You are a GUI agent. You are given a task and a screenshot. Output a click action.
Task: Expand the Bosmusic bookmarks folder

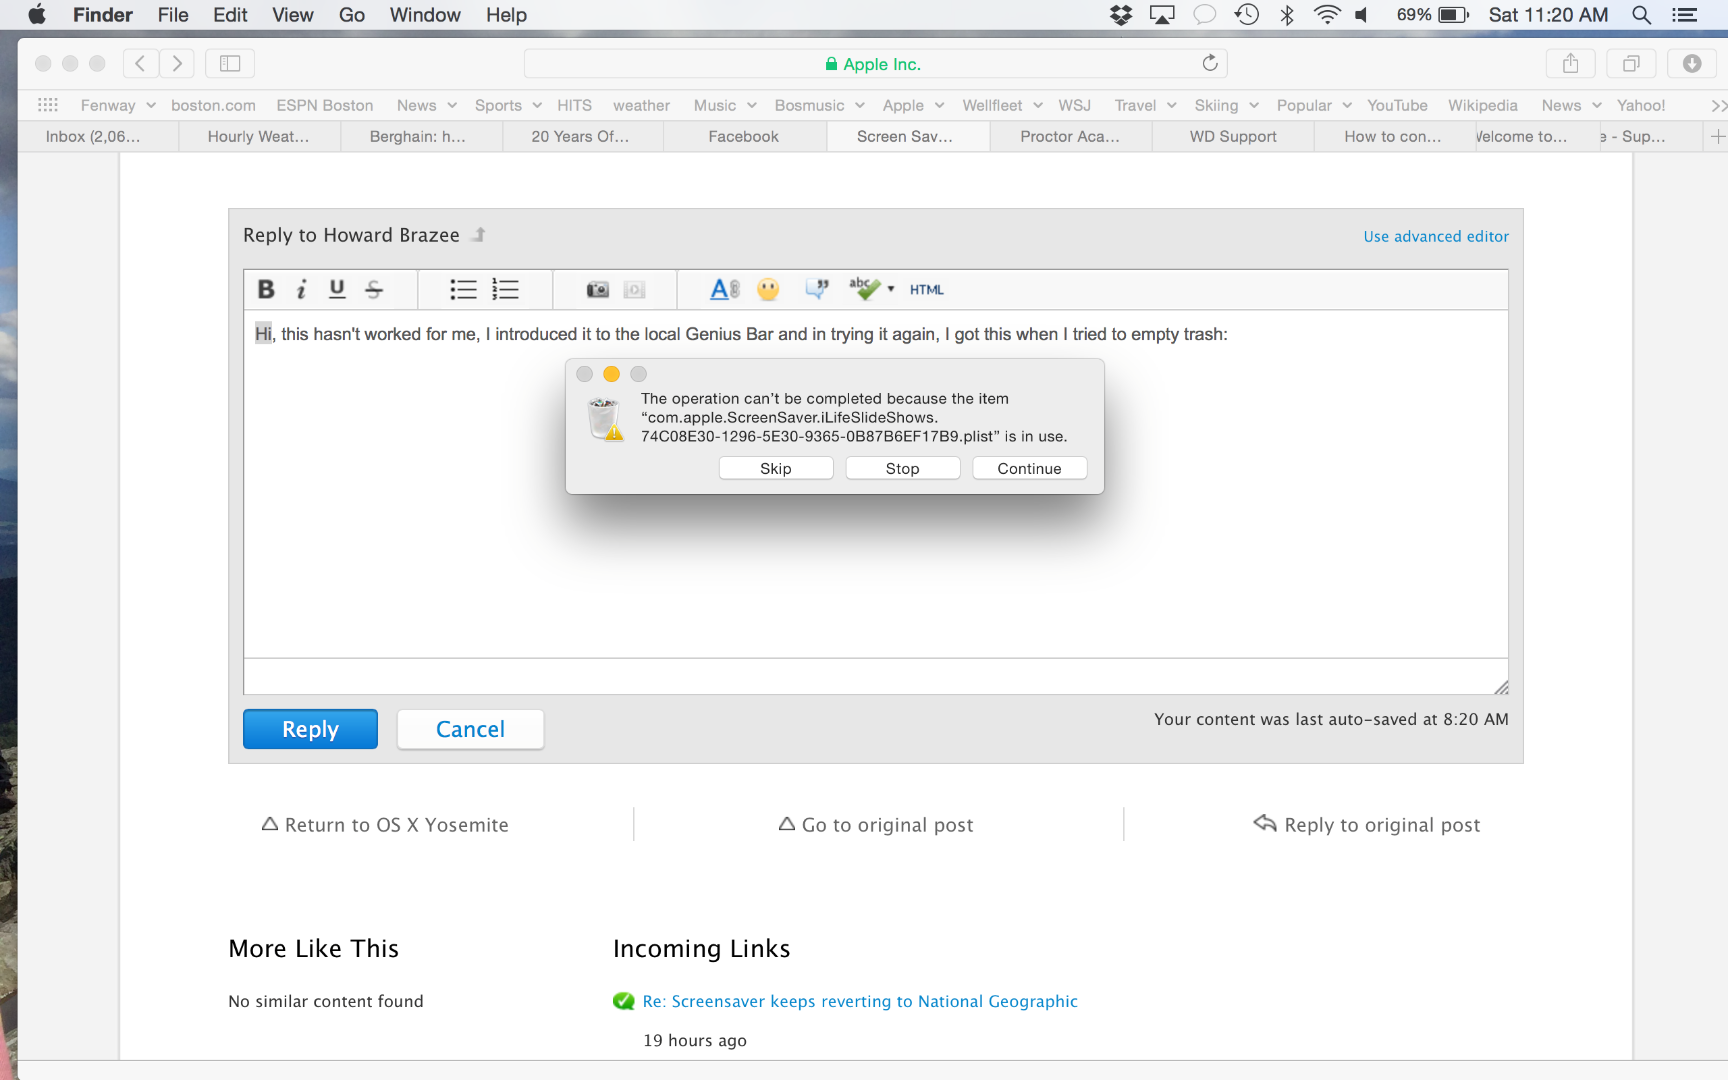820,105
